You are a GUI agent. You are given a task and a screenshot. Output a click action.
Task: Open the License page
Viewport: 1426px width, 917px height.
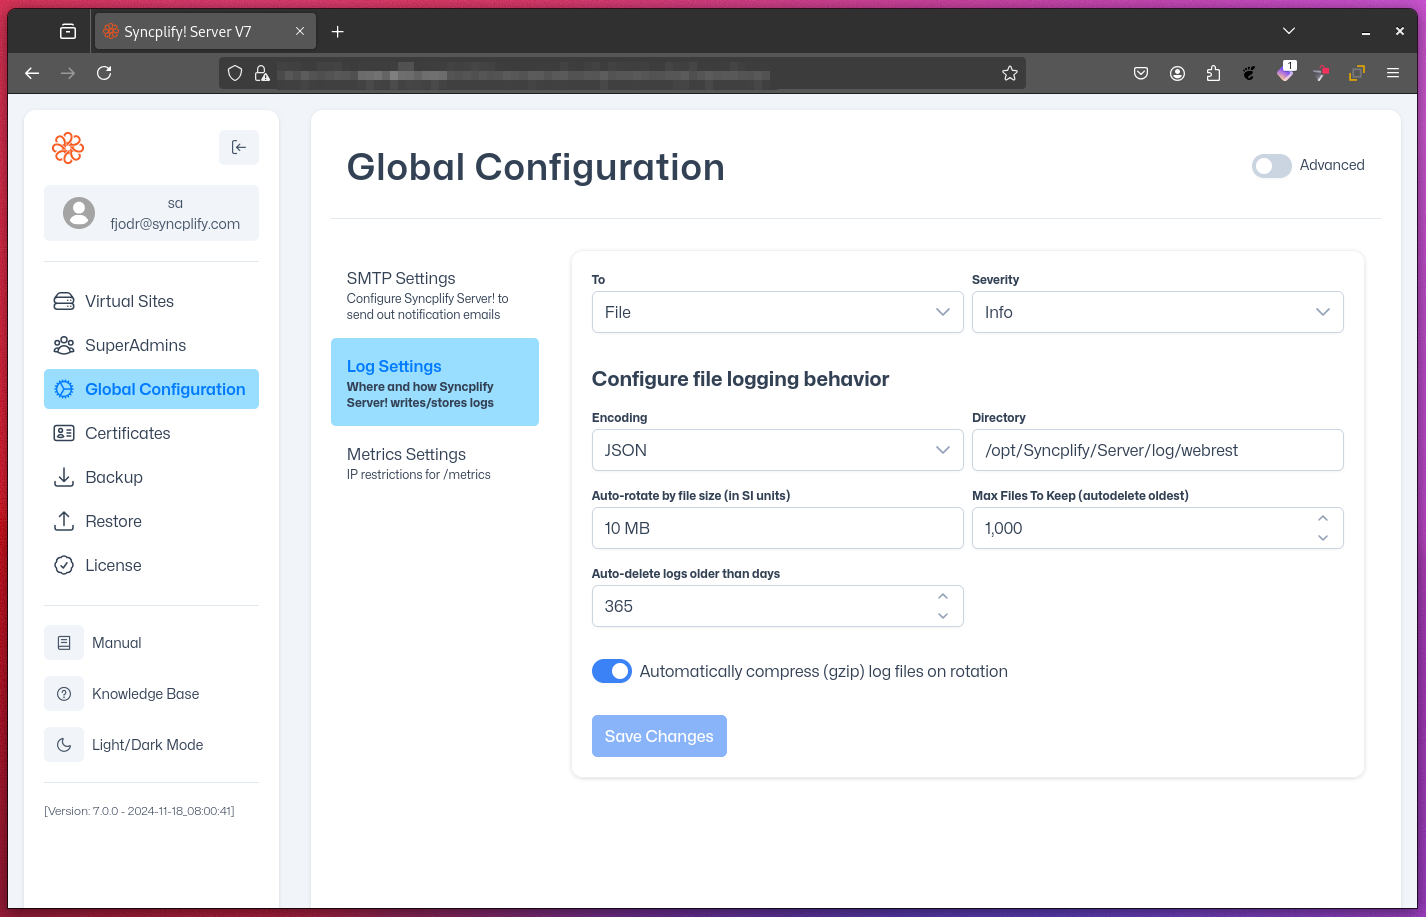point(151,565)
